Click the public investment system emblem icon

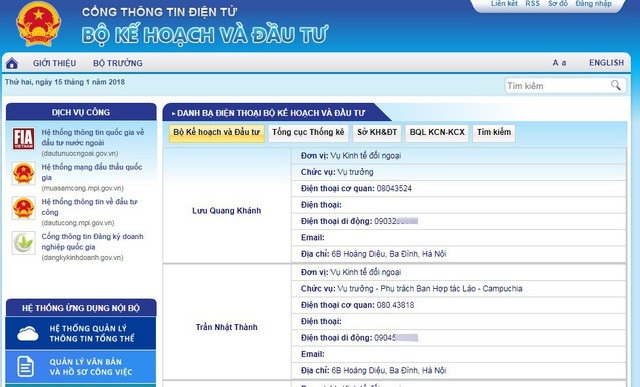click(x=23, y=208)
